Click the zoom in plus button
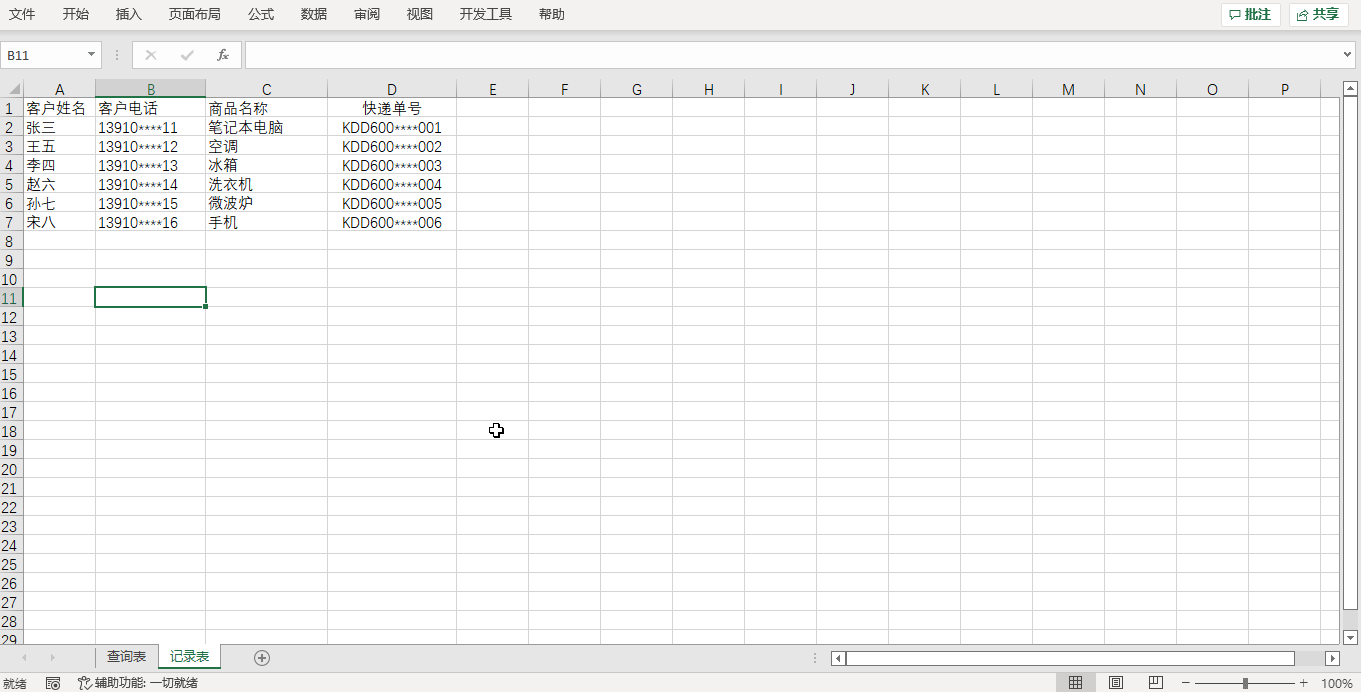 1303,683
